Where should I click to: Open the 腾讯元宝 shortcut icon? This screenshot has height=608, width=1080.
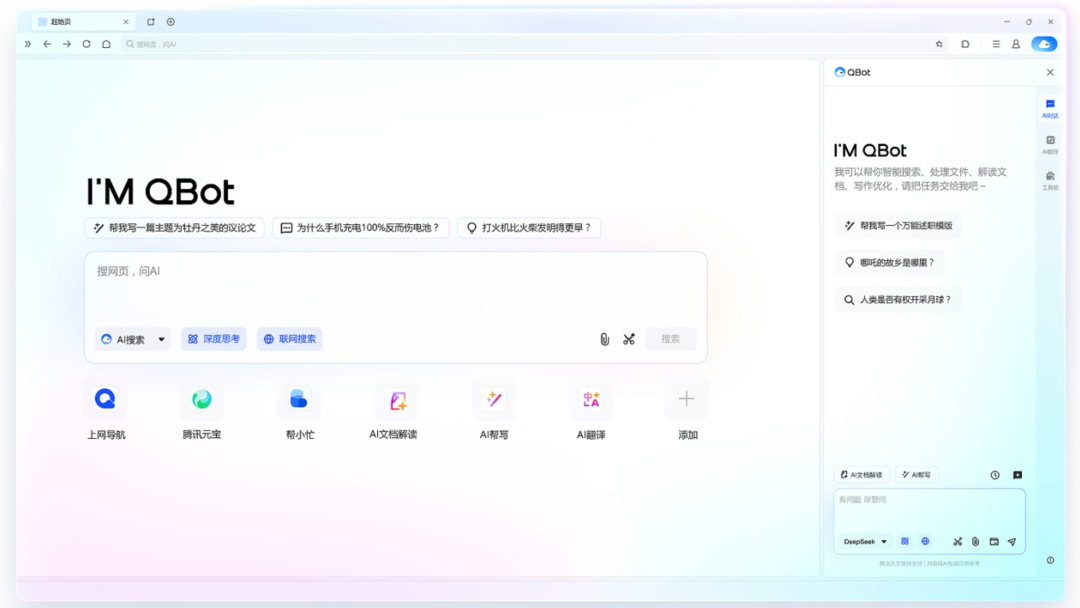tap(202, 399)
